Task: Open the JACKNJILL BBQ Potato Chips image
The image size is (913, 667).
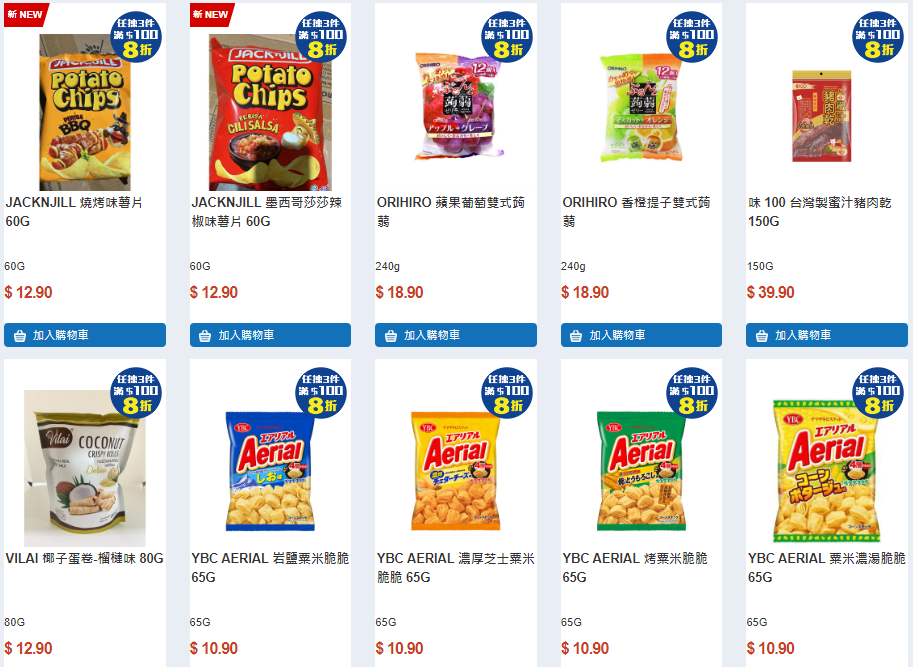Action: (x=85, y=112)
